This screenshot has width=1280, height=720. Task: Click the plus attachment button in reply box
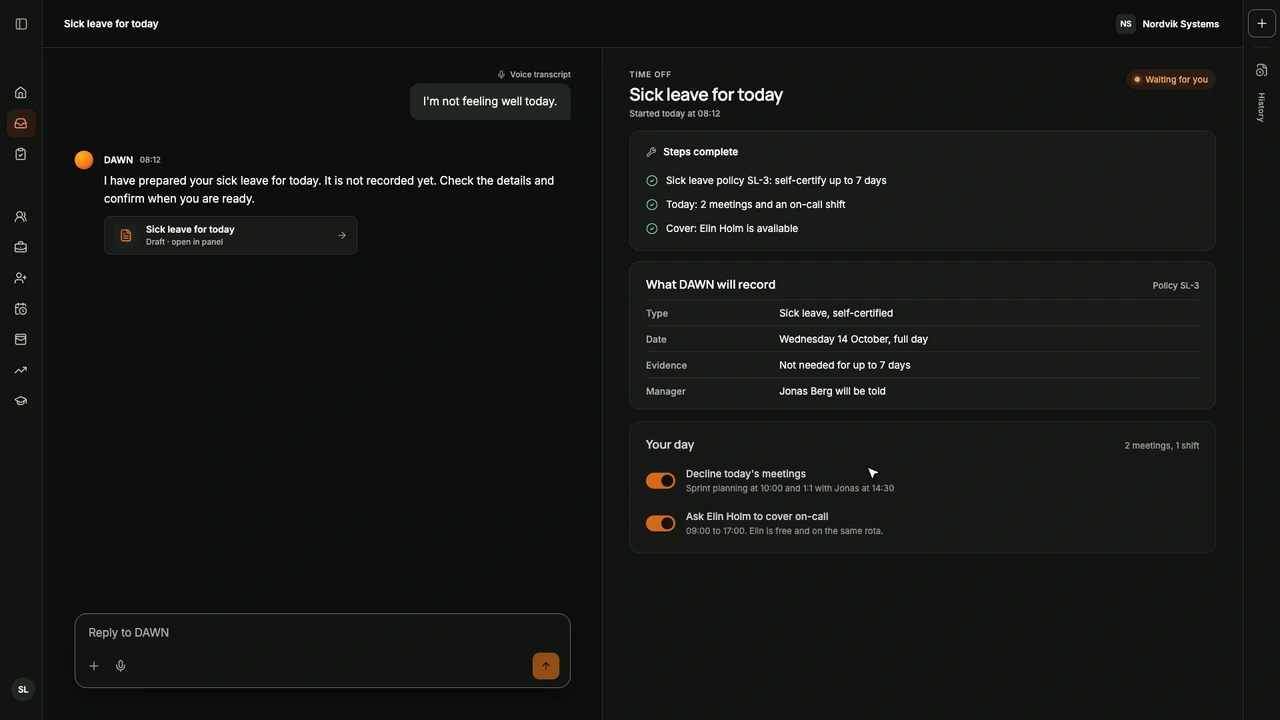click(94, 666)
